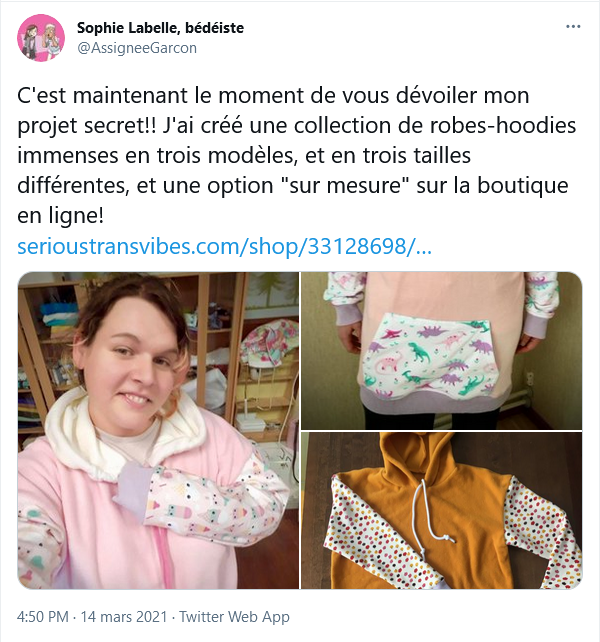Click the Twitter Web App source label
This screenshot has width=600, height=642.
pyautogui.click(x=234, y=617)
